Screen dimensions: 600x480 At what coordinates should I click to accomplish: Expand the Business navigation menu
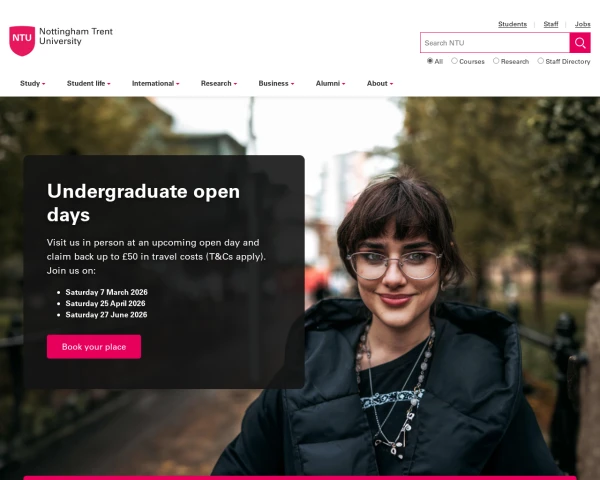276,83
